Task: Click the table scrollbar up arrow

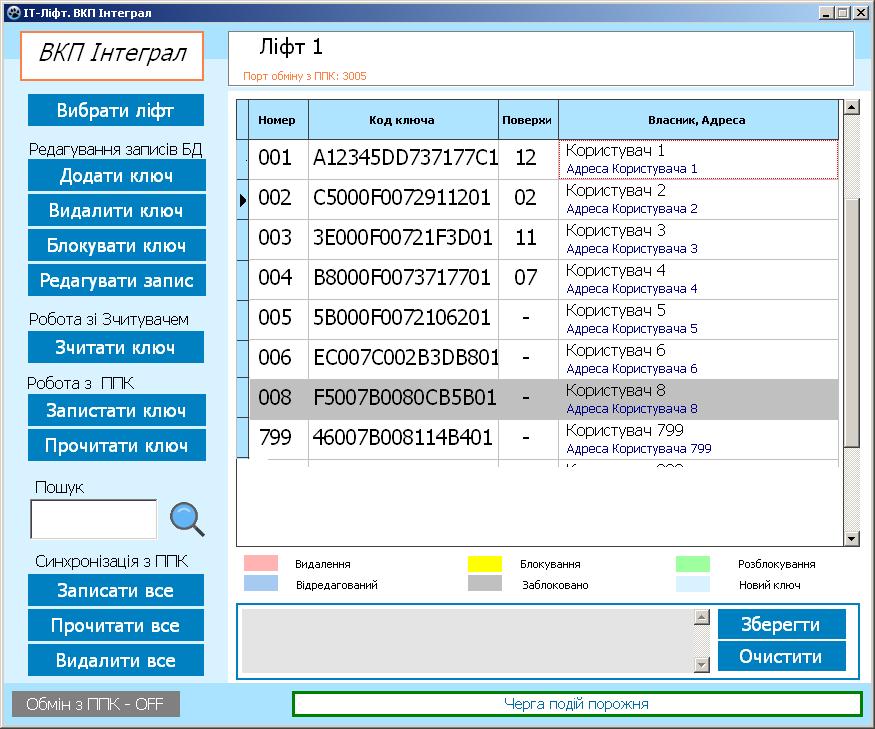Action: point(852,107)
